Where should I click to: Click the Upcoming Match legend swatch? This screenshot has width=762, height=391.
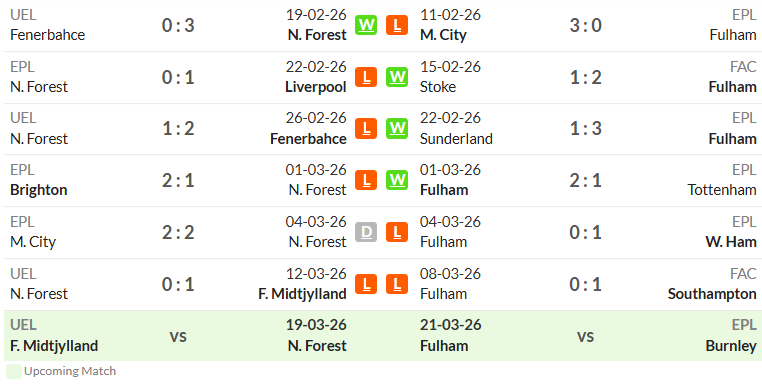tap(14, 372)
